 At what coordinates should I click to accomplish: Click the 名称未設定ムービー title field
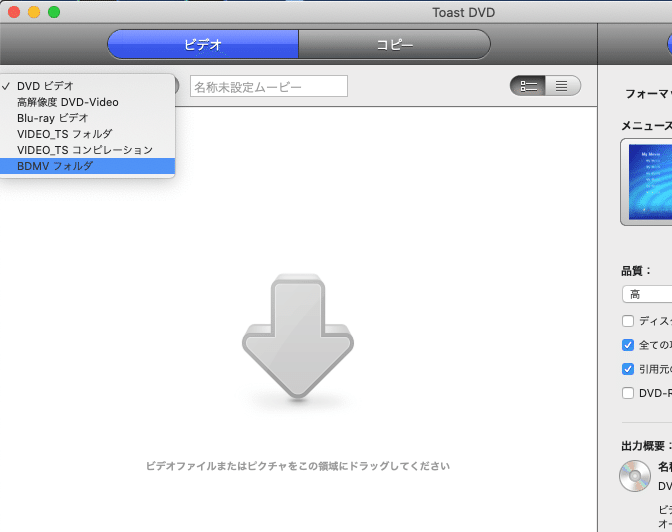click(269, 86)
